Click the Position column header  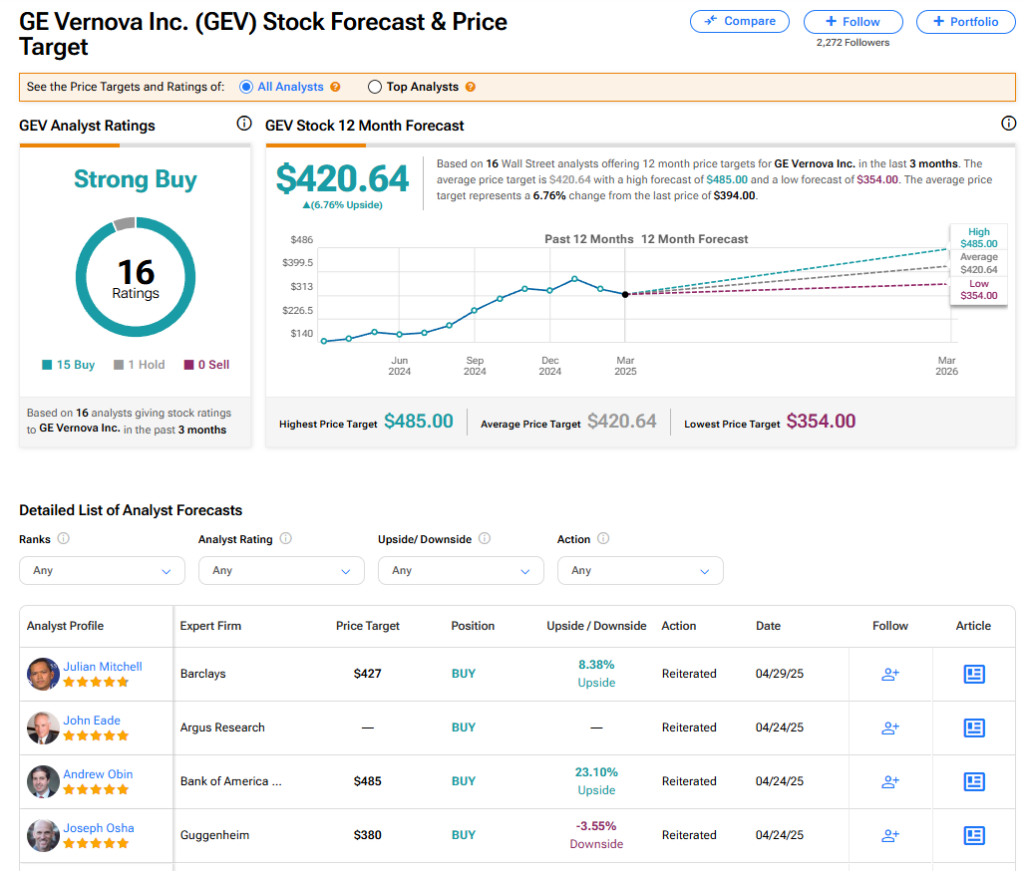click(473, 626)
